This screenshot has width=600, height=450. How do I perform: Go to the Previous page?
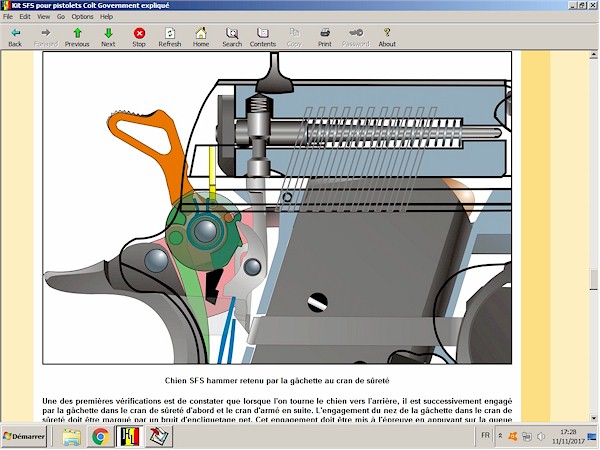tap(77, 37)
